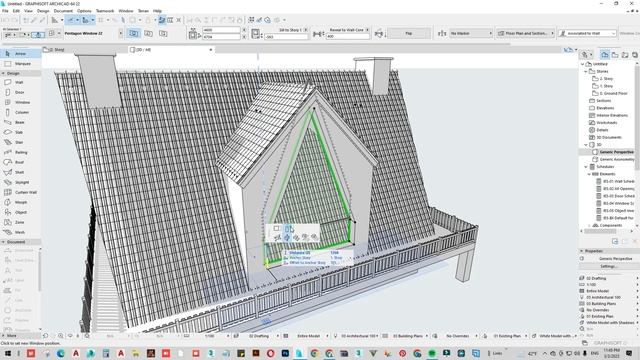
Task: Open the Floor Plan and Section dropdown
Action: [526, 33]
